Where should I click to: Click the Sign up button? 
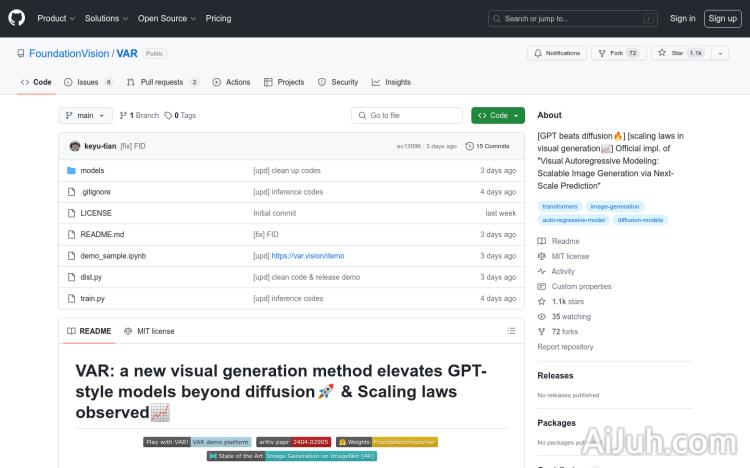click(x=721, y=18)
